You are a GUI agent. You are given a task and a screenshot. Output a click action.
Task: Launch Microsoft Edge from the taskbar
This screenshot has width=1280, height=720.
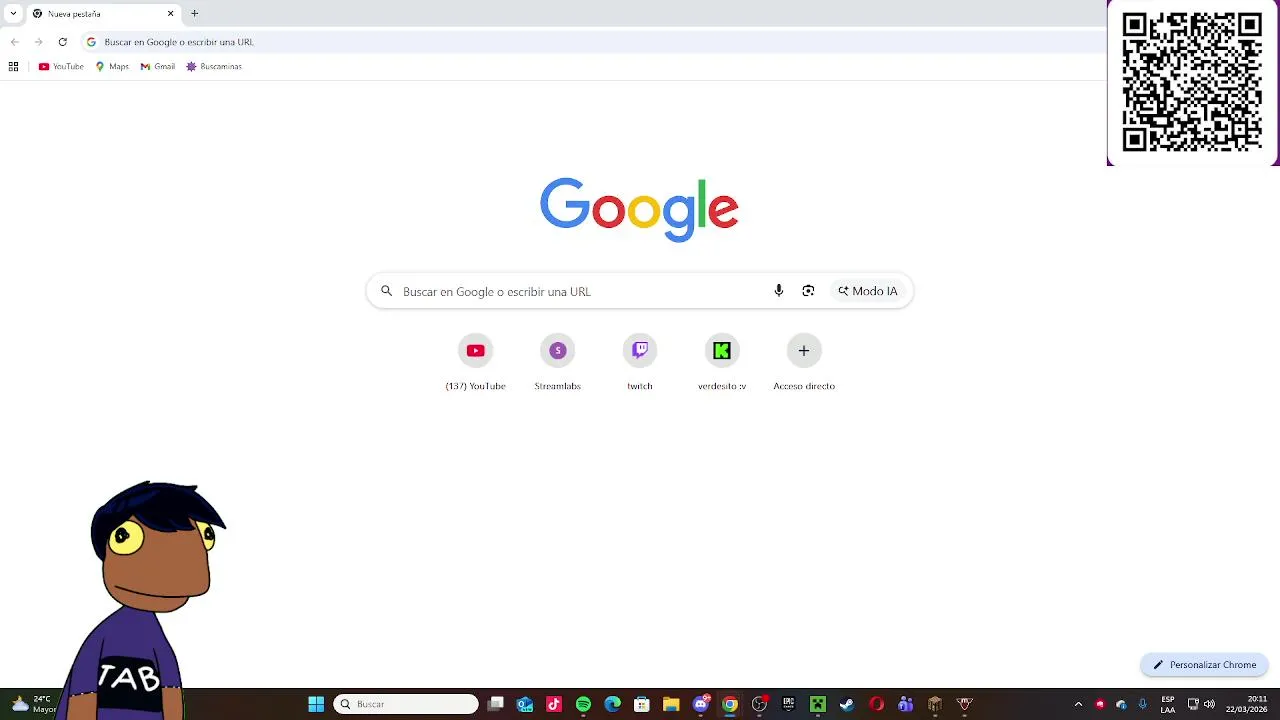coord(612,704)
